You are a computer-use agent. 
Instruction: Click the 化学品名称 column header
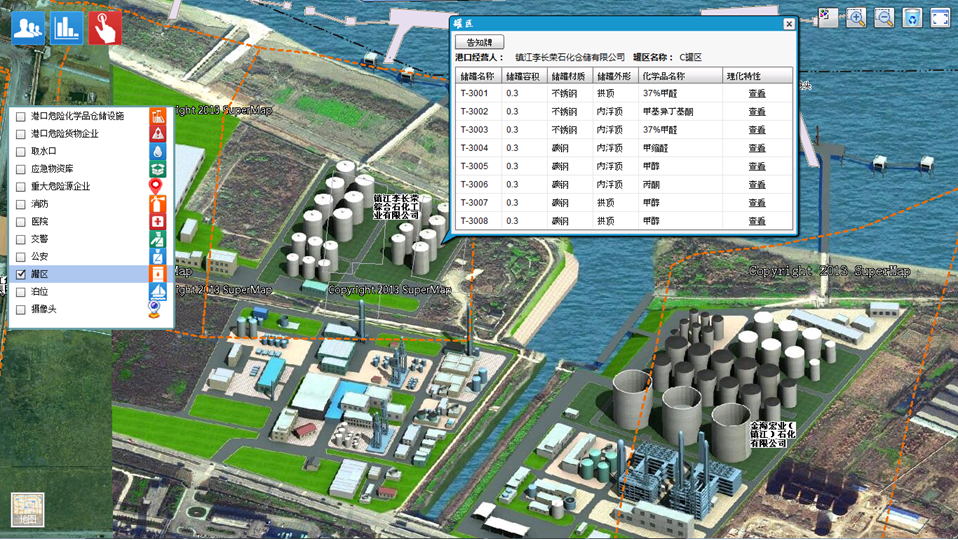coord(663,76)
